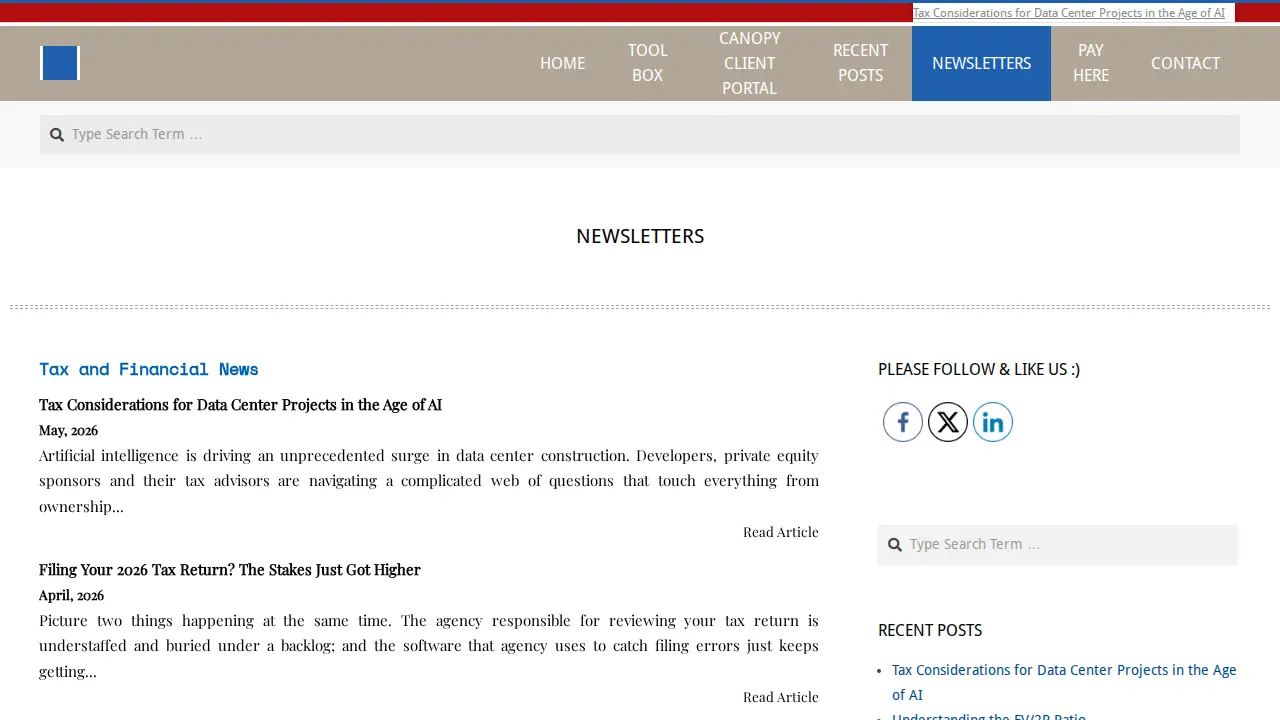Click Read Article under the 2026 Tax Return article
This screenshot has width=1280, height=720.
(781, 697)
